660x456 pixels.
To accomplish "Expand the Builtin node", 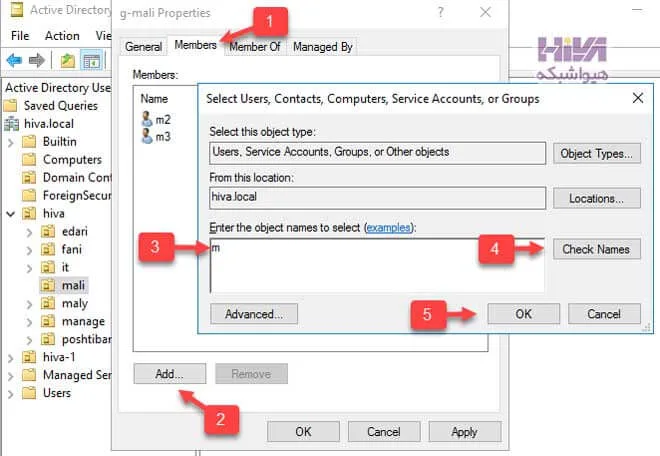I will point(11,143).
